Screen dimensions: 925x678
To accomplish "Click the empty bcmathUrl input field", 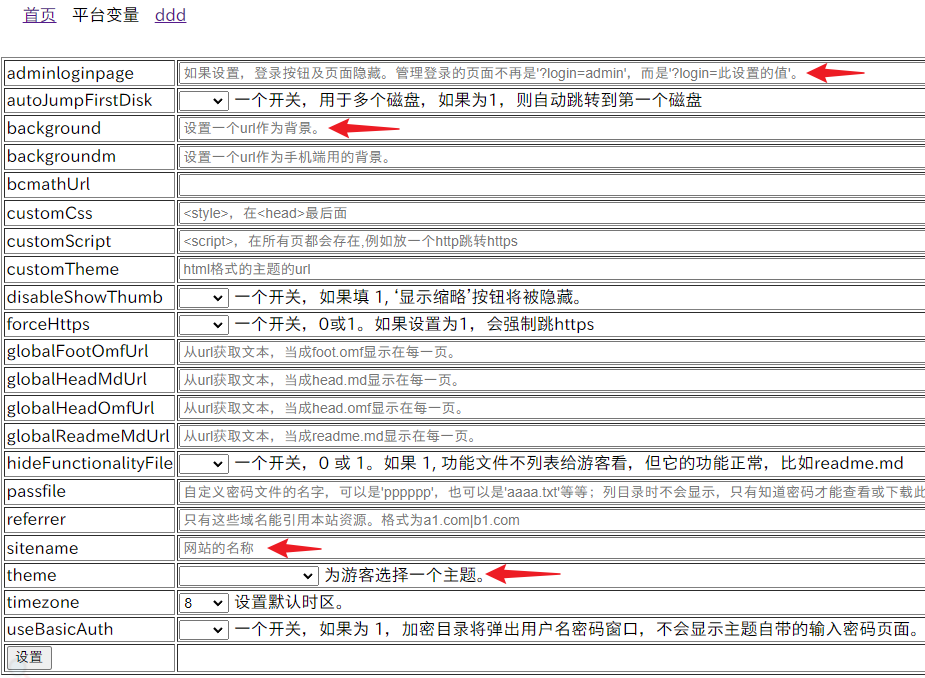I will (x=550, y=185).
